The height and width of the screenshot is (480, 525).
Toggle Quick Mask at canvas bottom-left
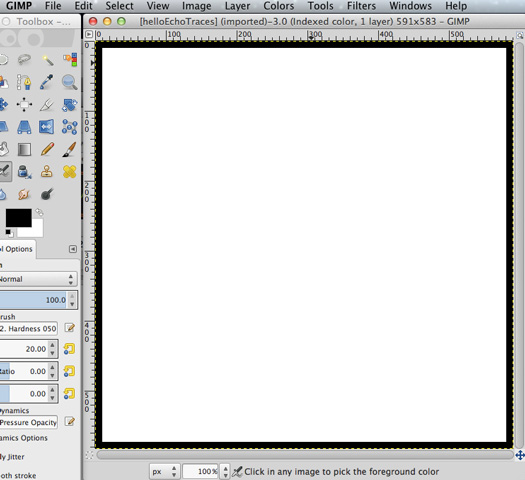click(x=89, y=455)
